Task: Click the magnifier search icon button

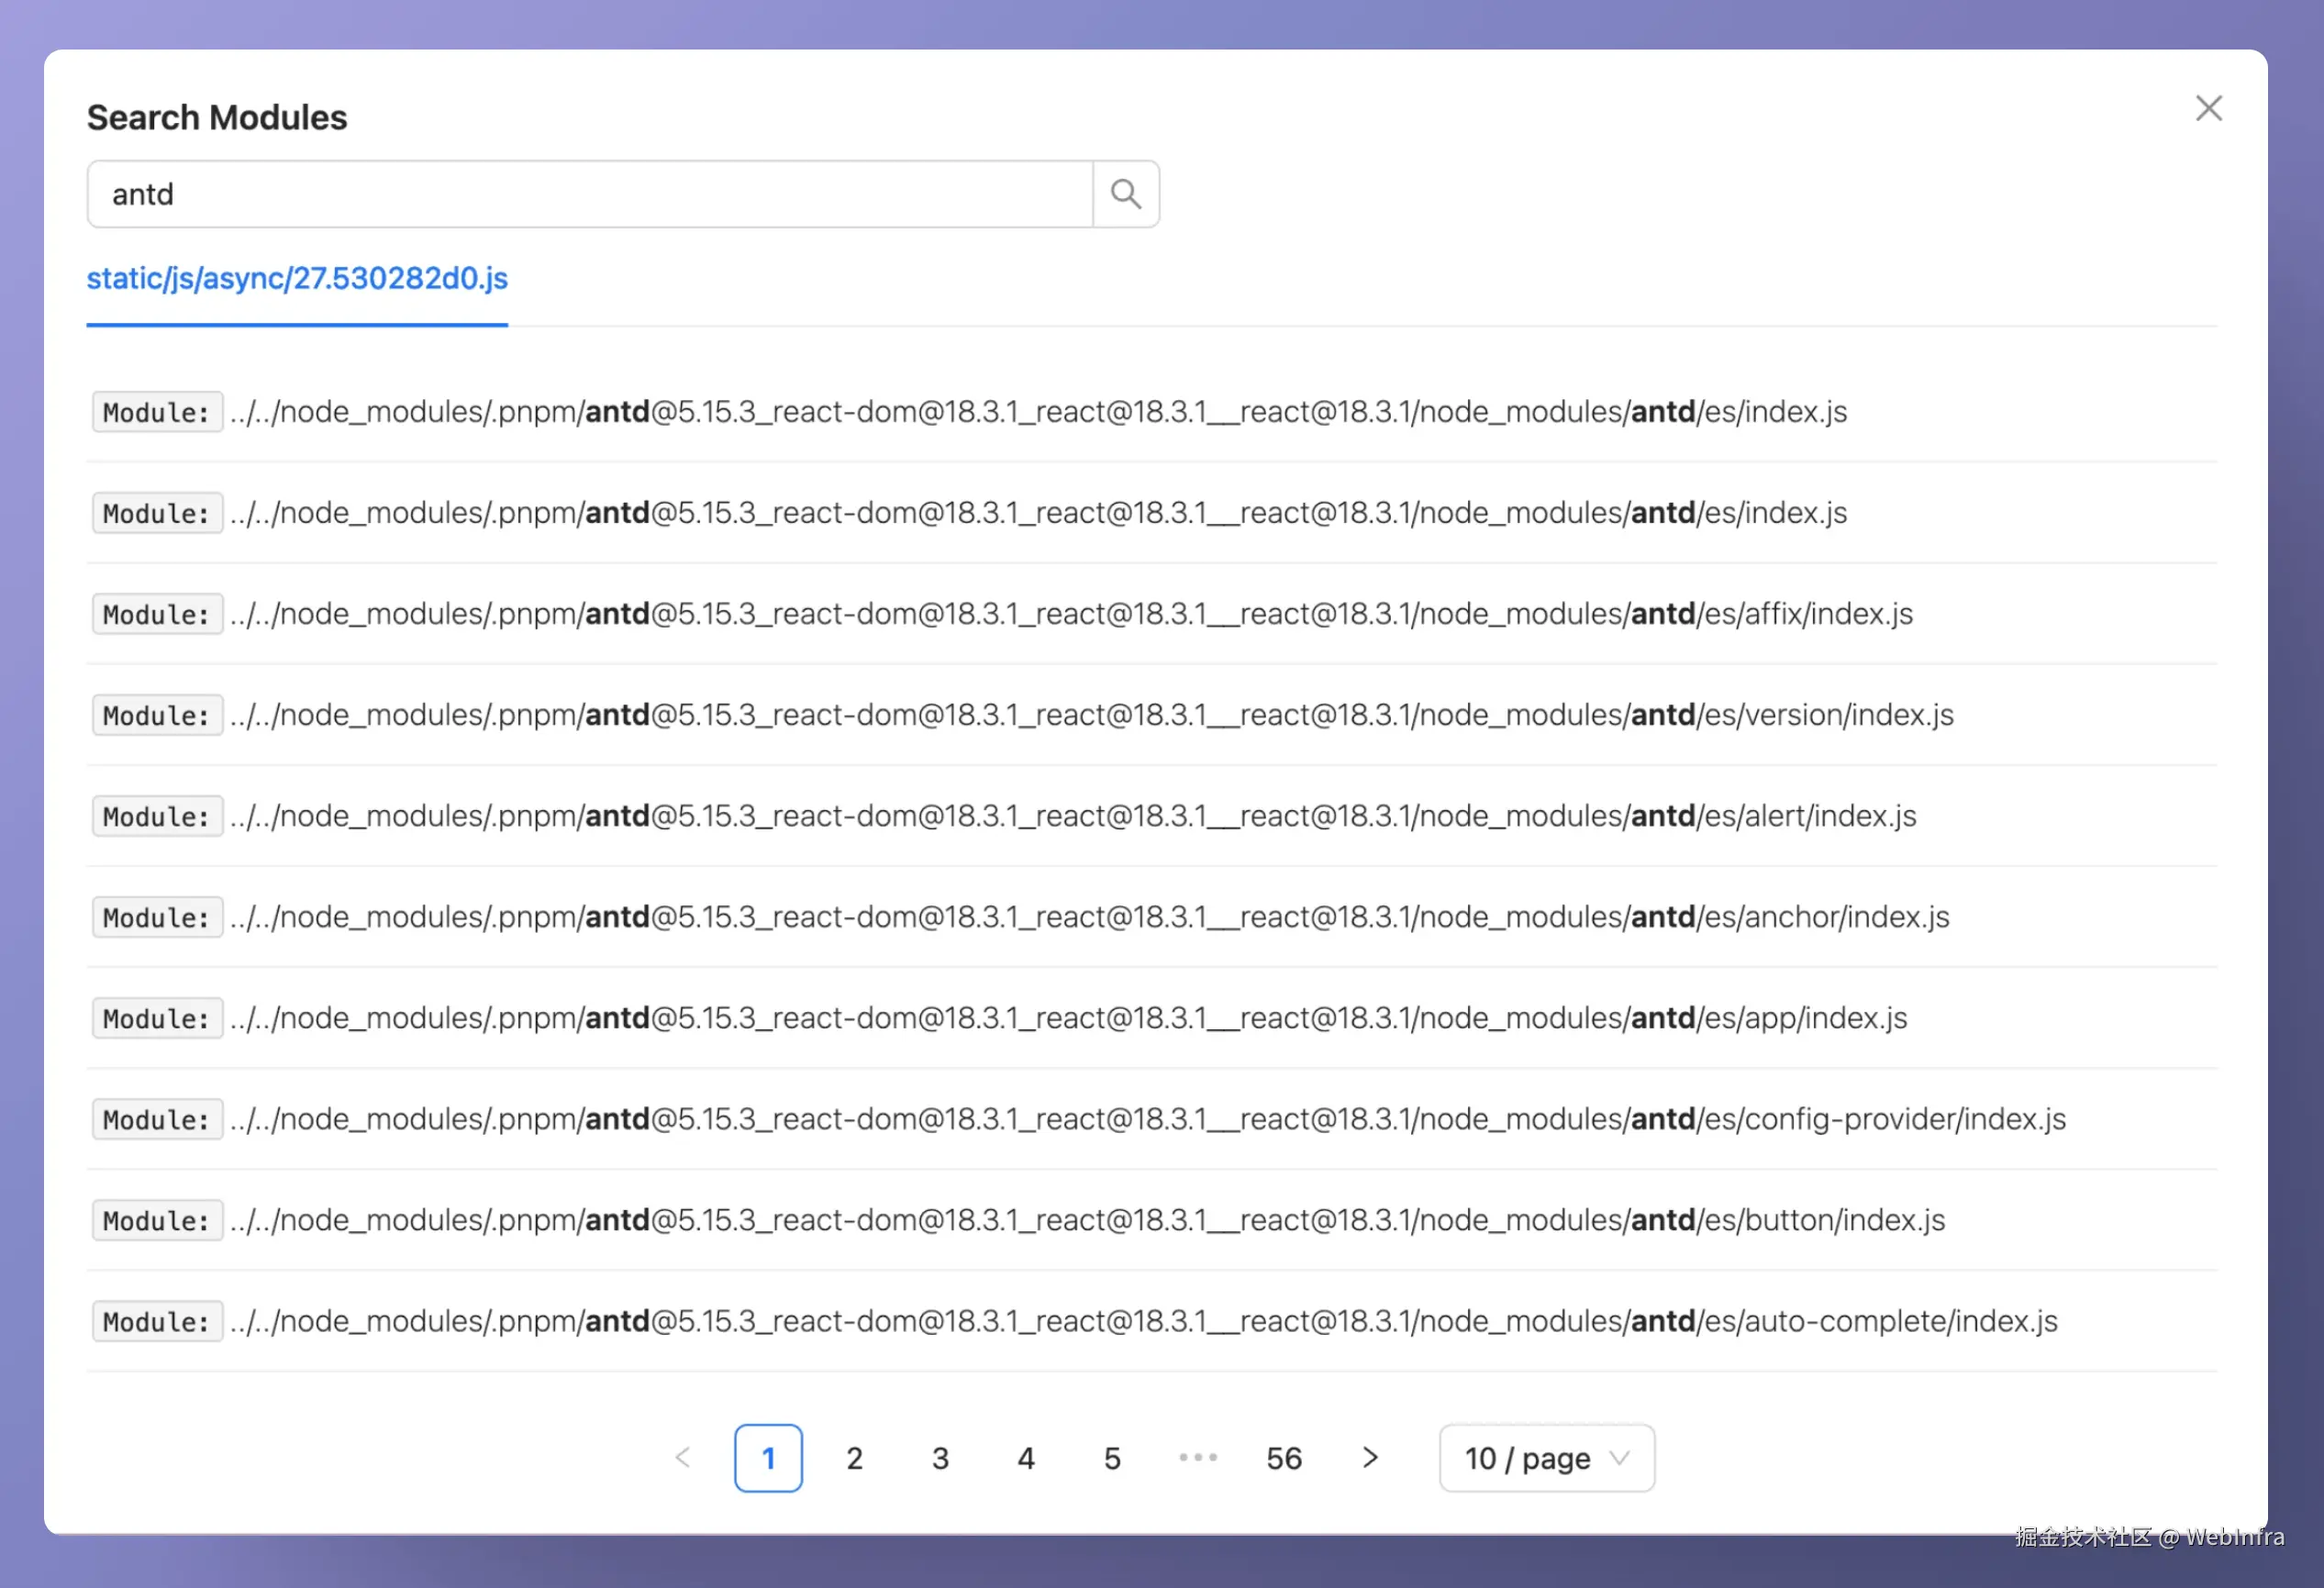Action: pyautogui.click(x=1125, y=194)
